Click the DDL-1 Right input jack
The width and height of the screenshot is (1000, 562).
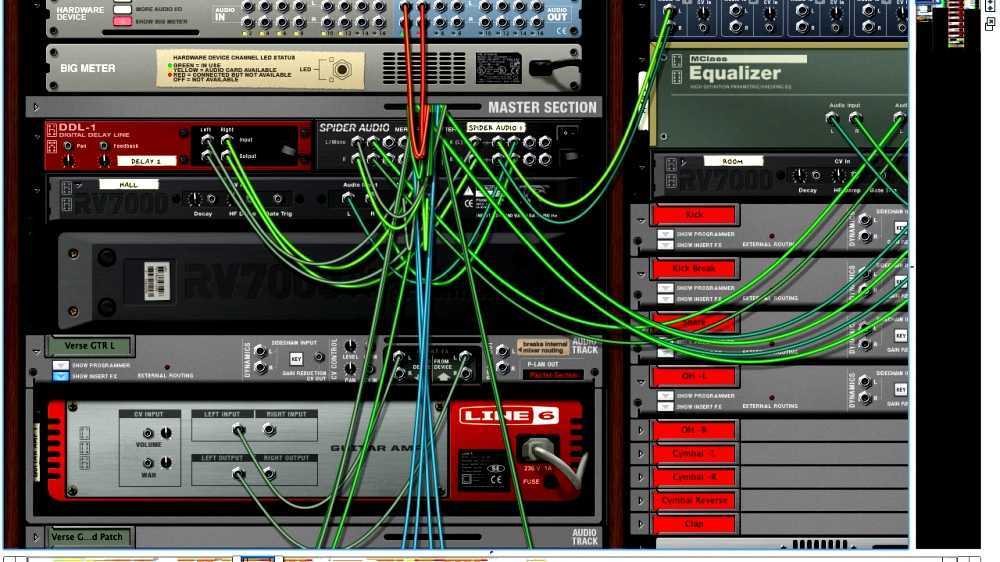click(x=226, y=139)
